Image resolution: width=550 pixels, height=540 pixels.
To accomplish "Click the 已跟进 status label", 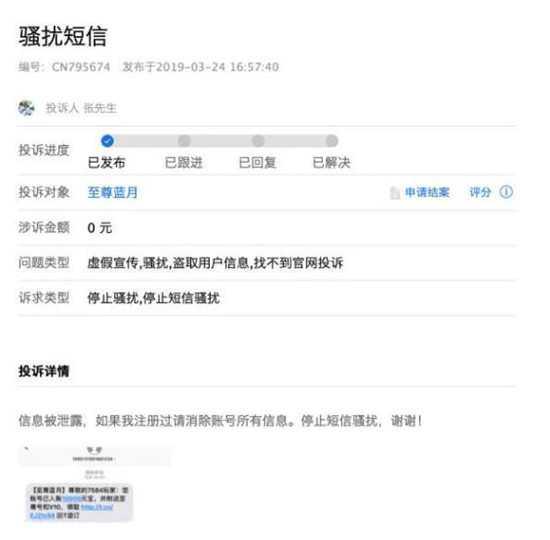I will [x=184, y=163].
